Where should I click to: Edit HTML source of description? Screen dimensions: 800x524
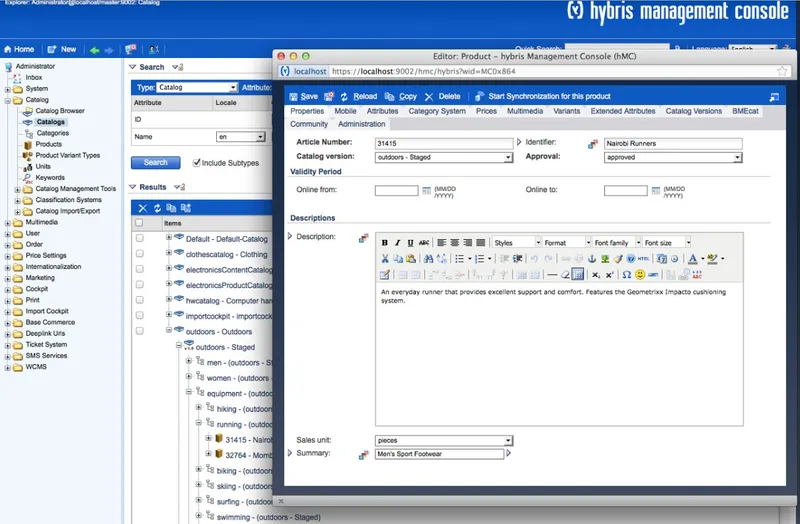click(644, 259)
